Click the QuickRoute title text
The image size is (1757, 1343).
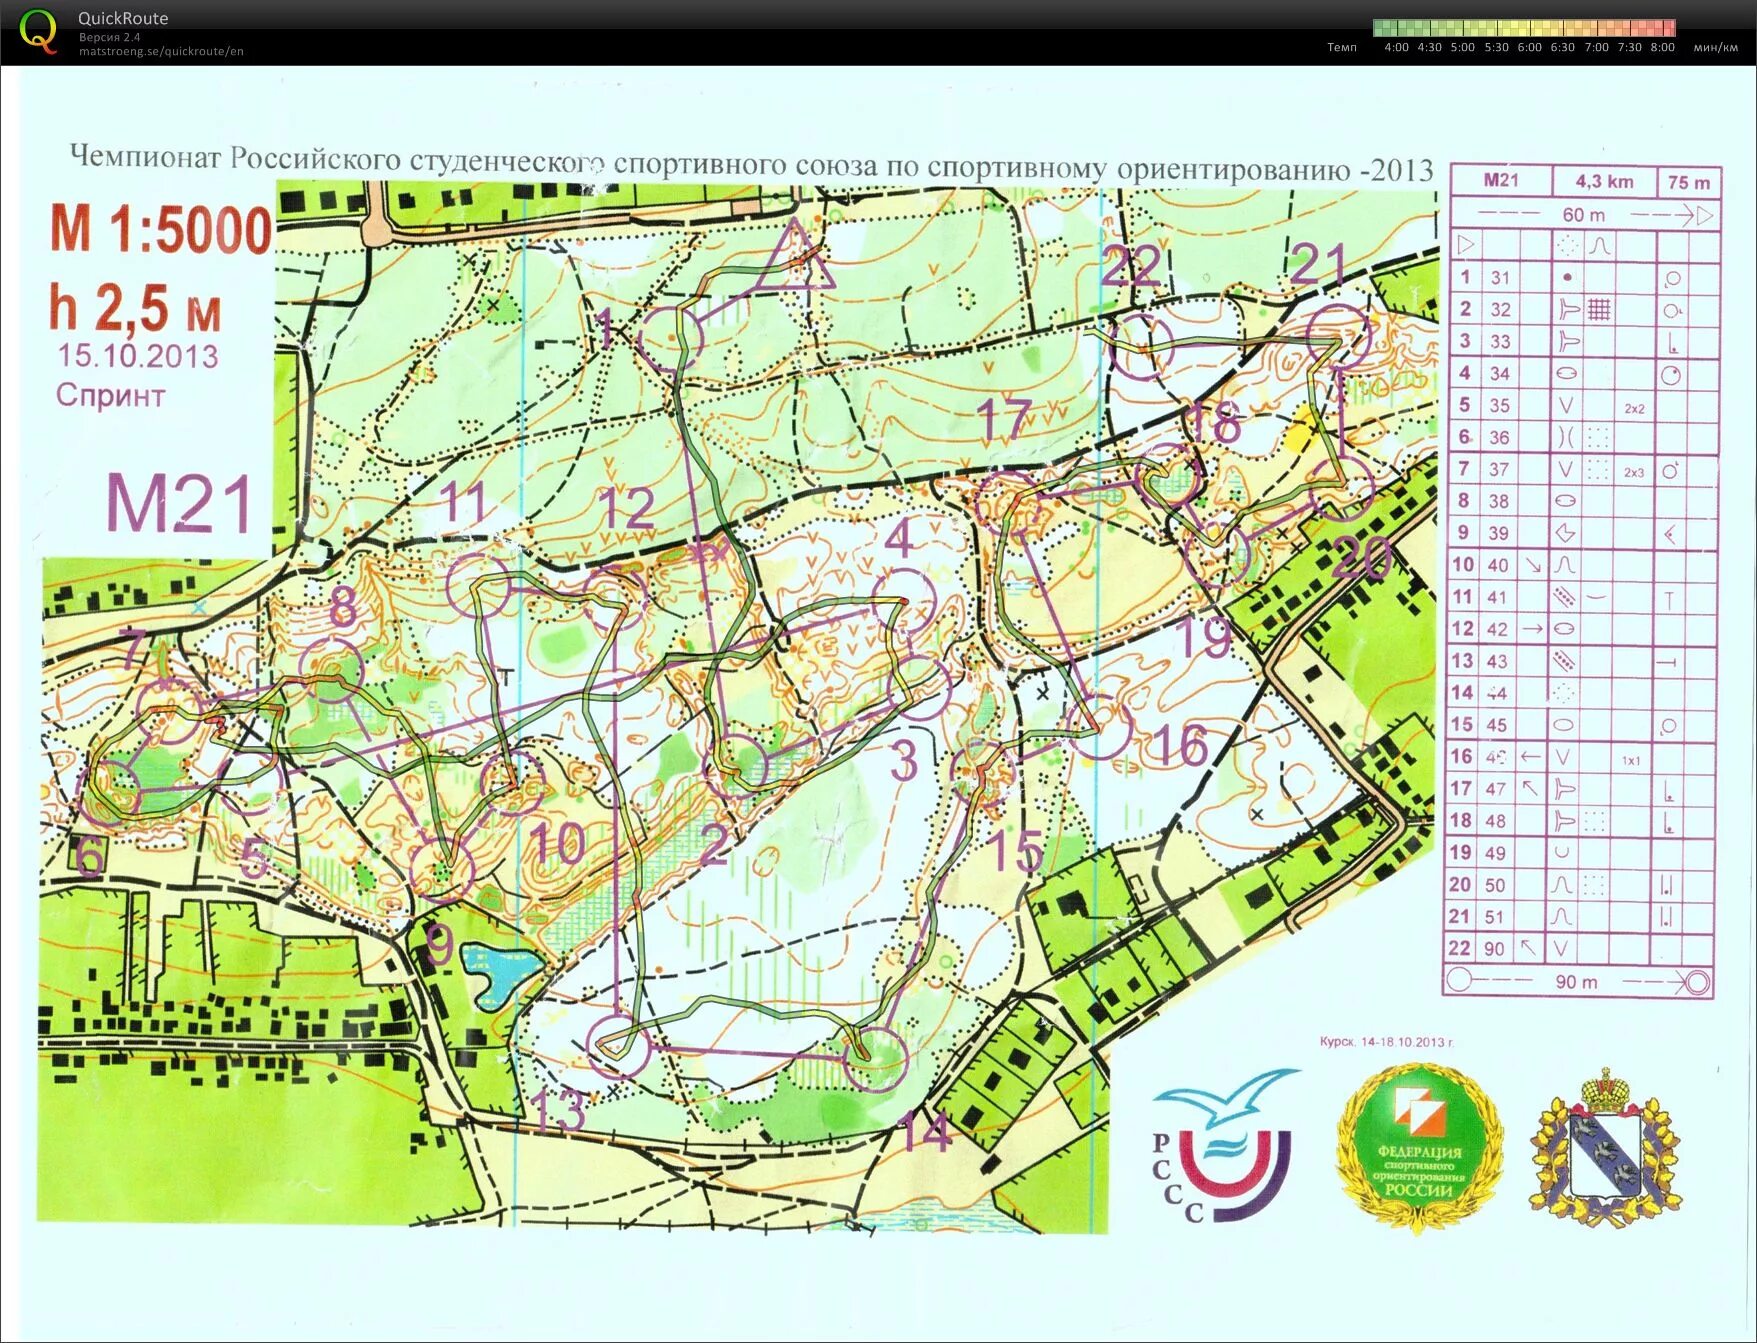pyautogui.click(x=123, y=18)
